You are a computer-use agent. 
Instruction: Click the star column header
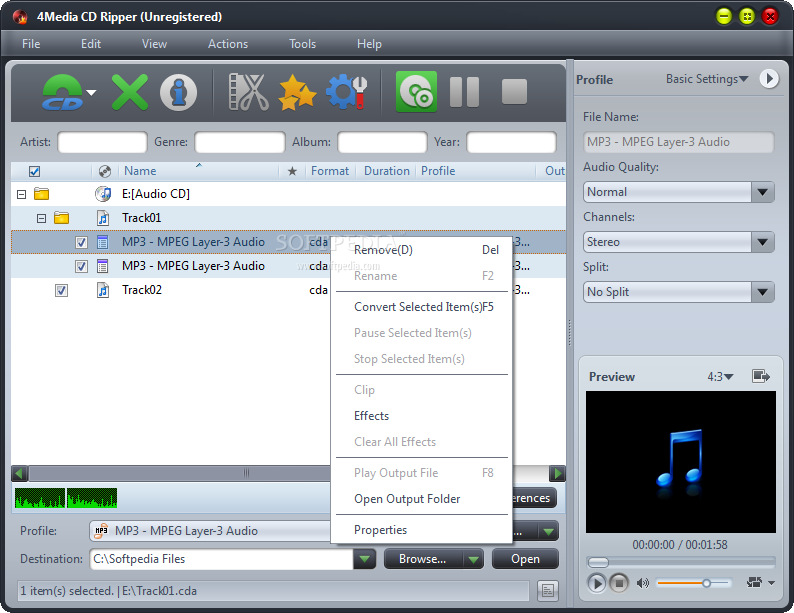(292, 171)
